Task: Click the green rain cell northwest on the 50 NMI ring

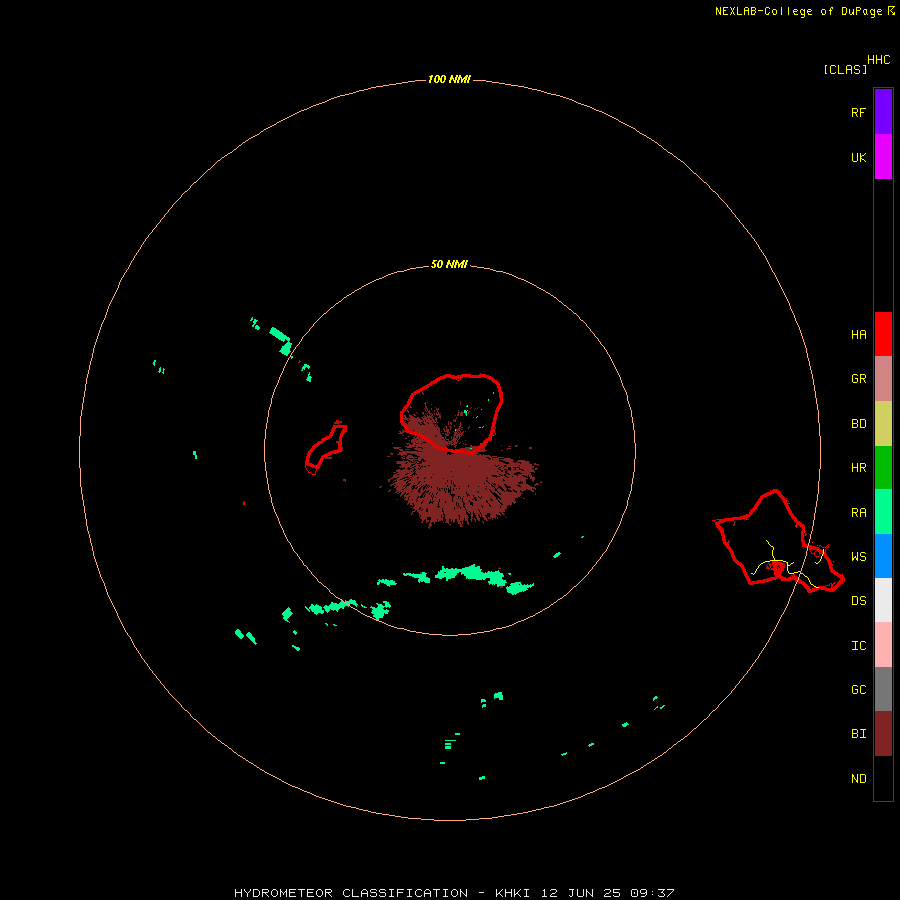Action: click(281, 341)
